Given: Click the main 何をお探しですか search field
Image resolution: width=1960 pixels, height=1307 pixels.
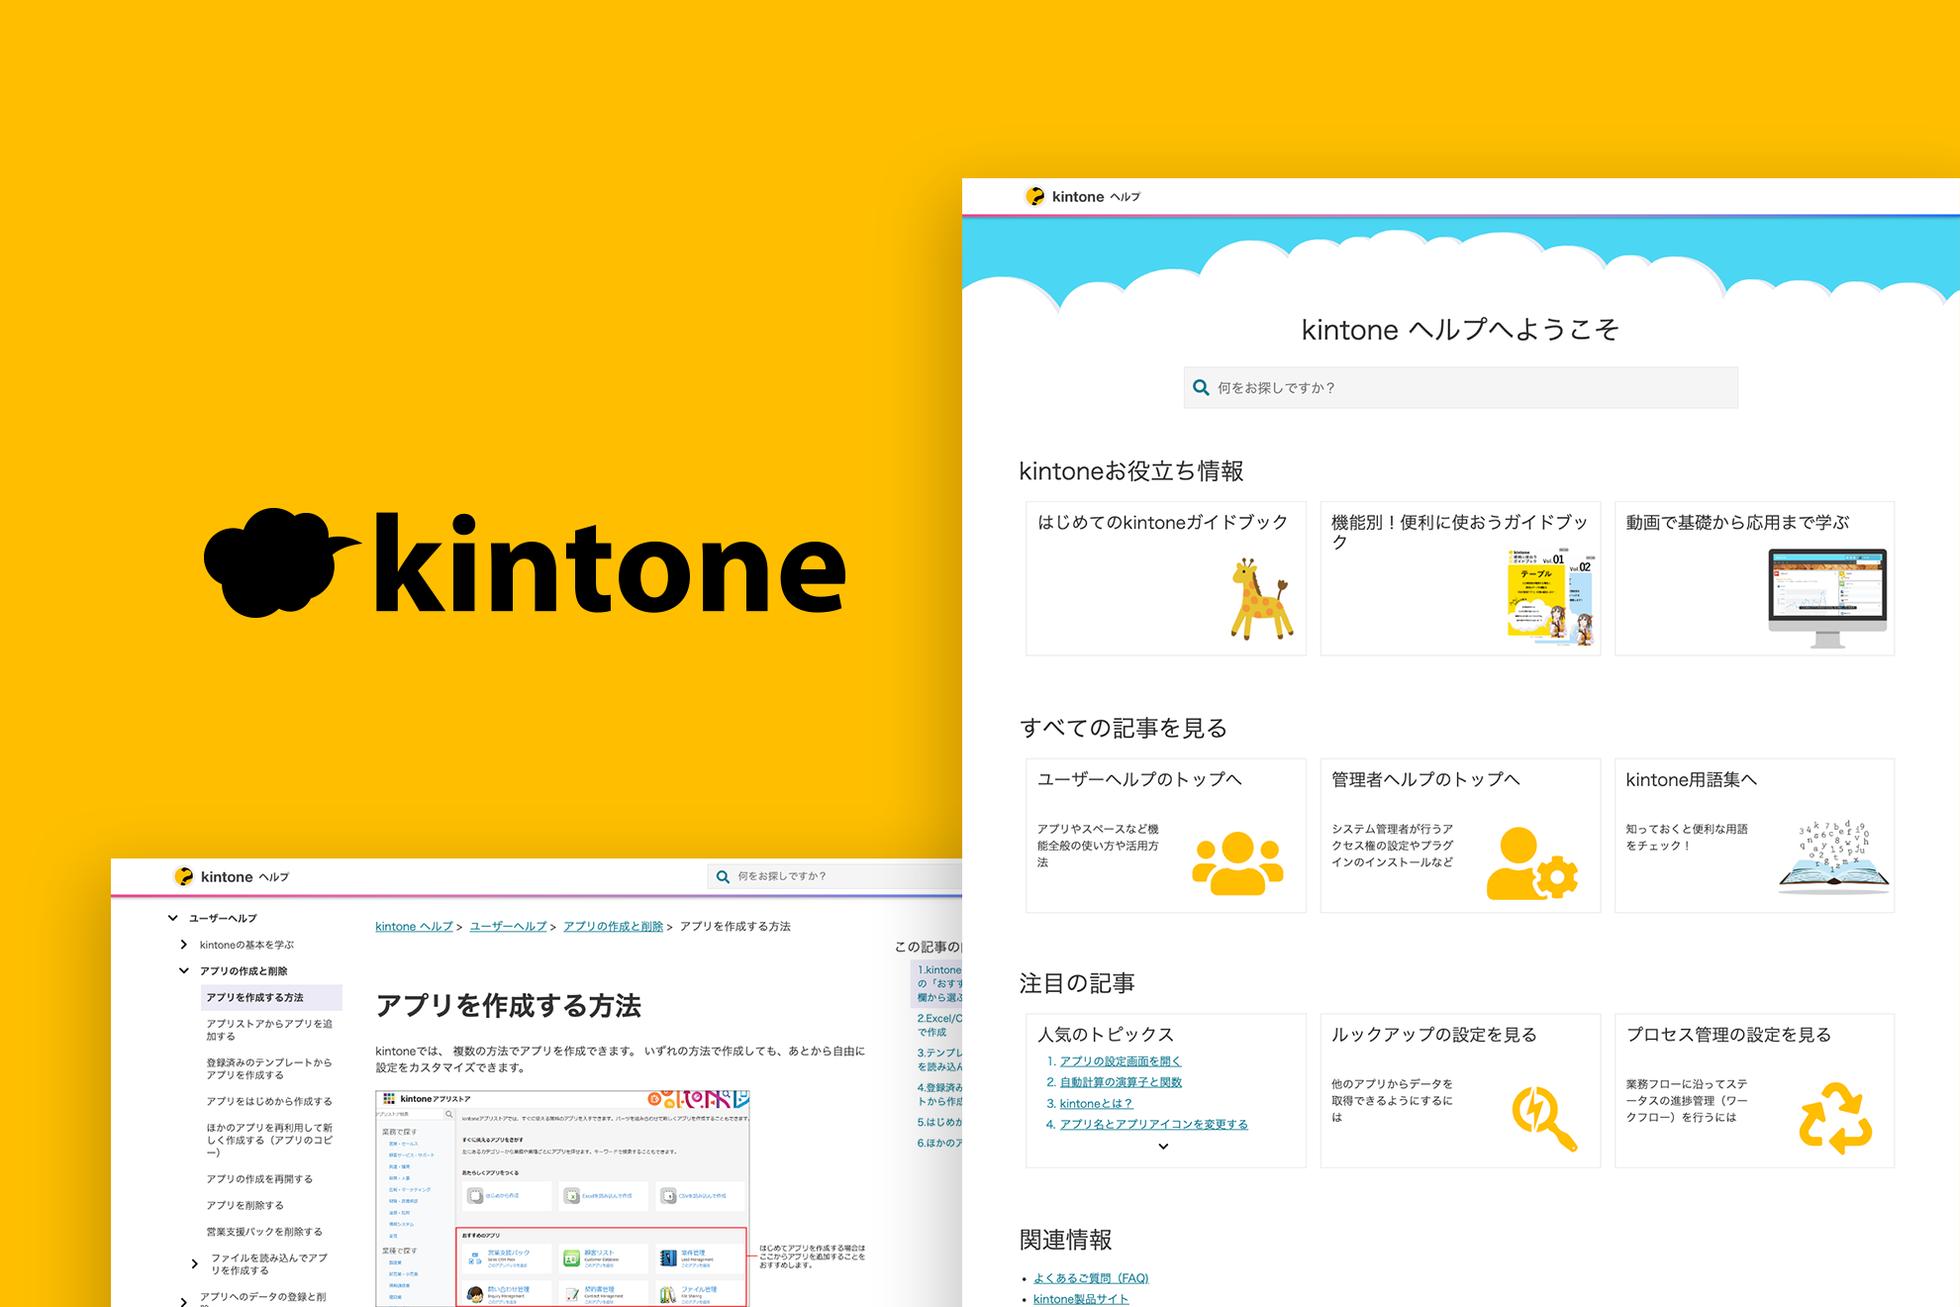Looking at the screenshot, I should tap(1460, 388).
